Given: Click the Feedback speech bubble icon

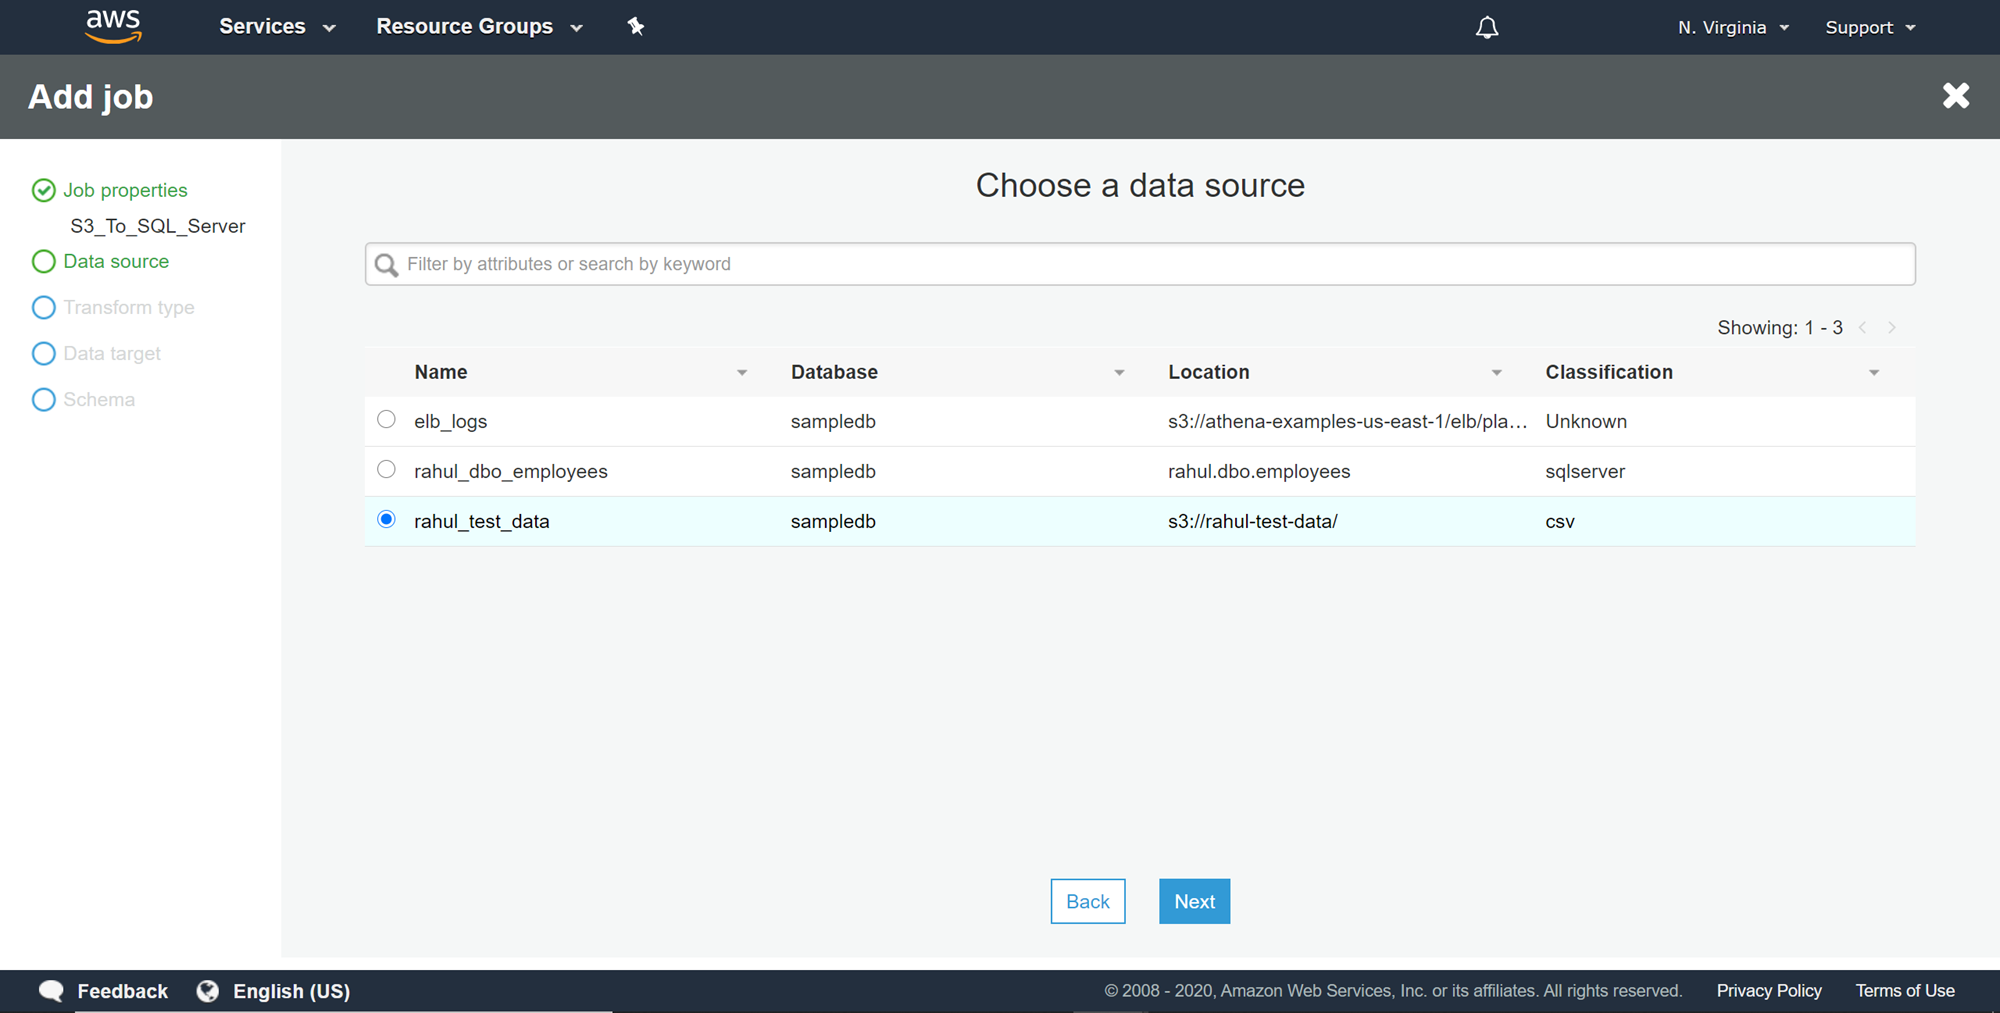Looking at the screenshot, I should point(51,991).
